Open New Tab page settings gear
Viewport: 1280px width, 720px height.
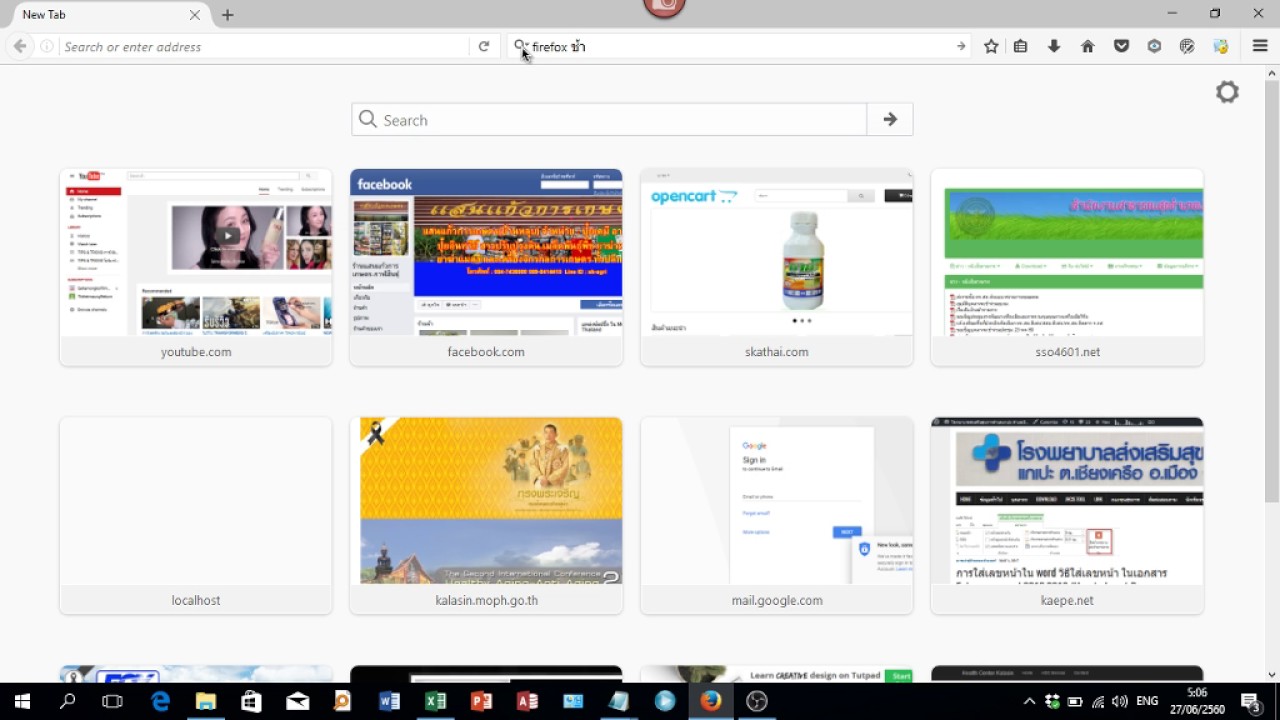pyautogui.click(x=1227, y=92)
